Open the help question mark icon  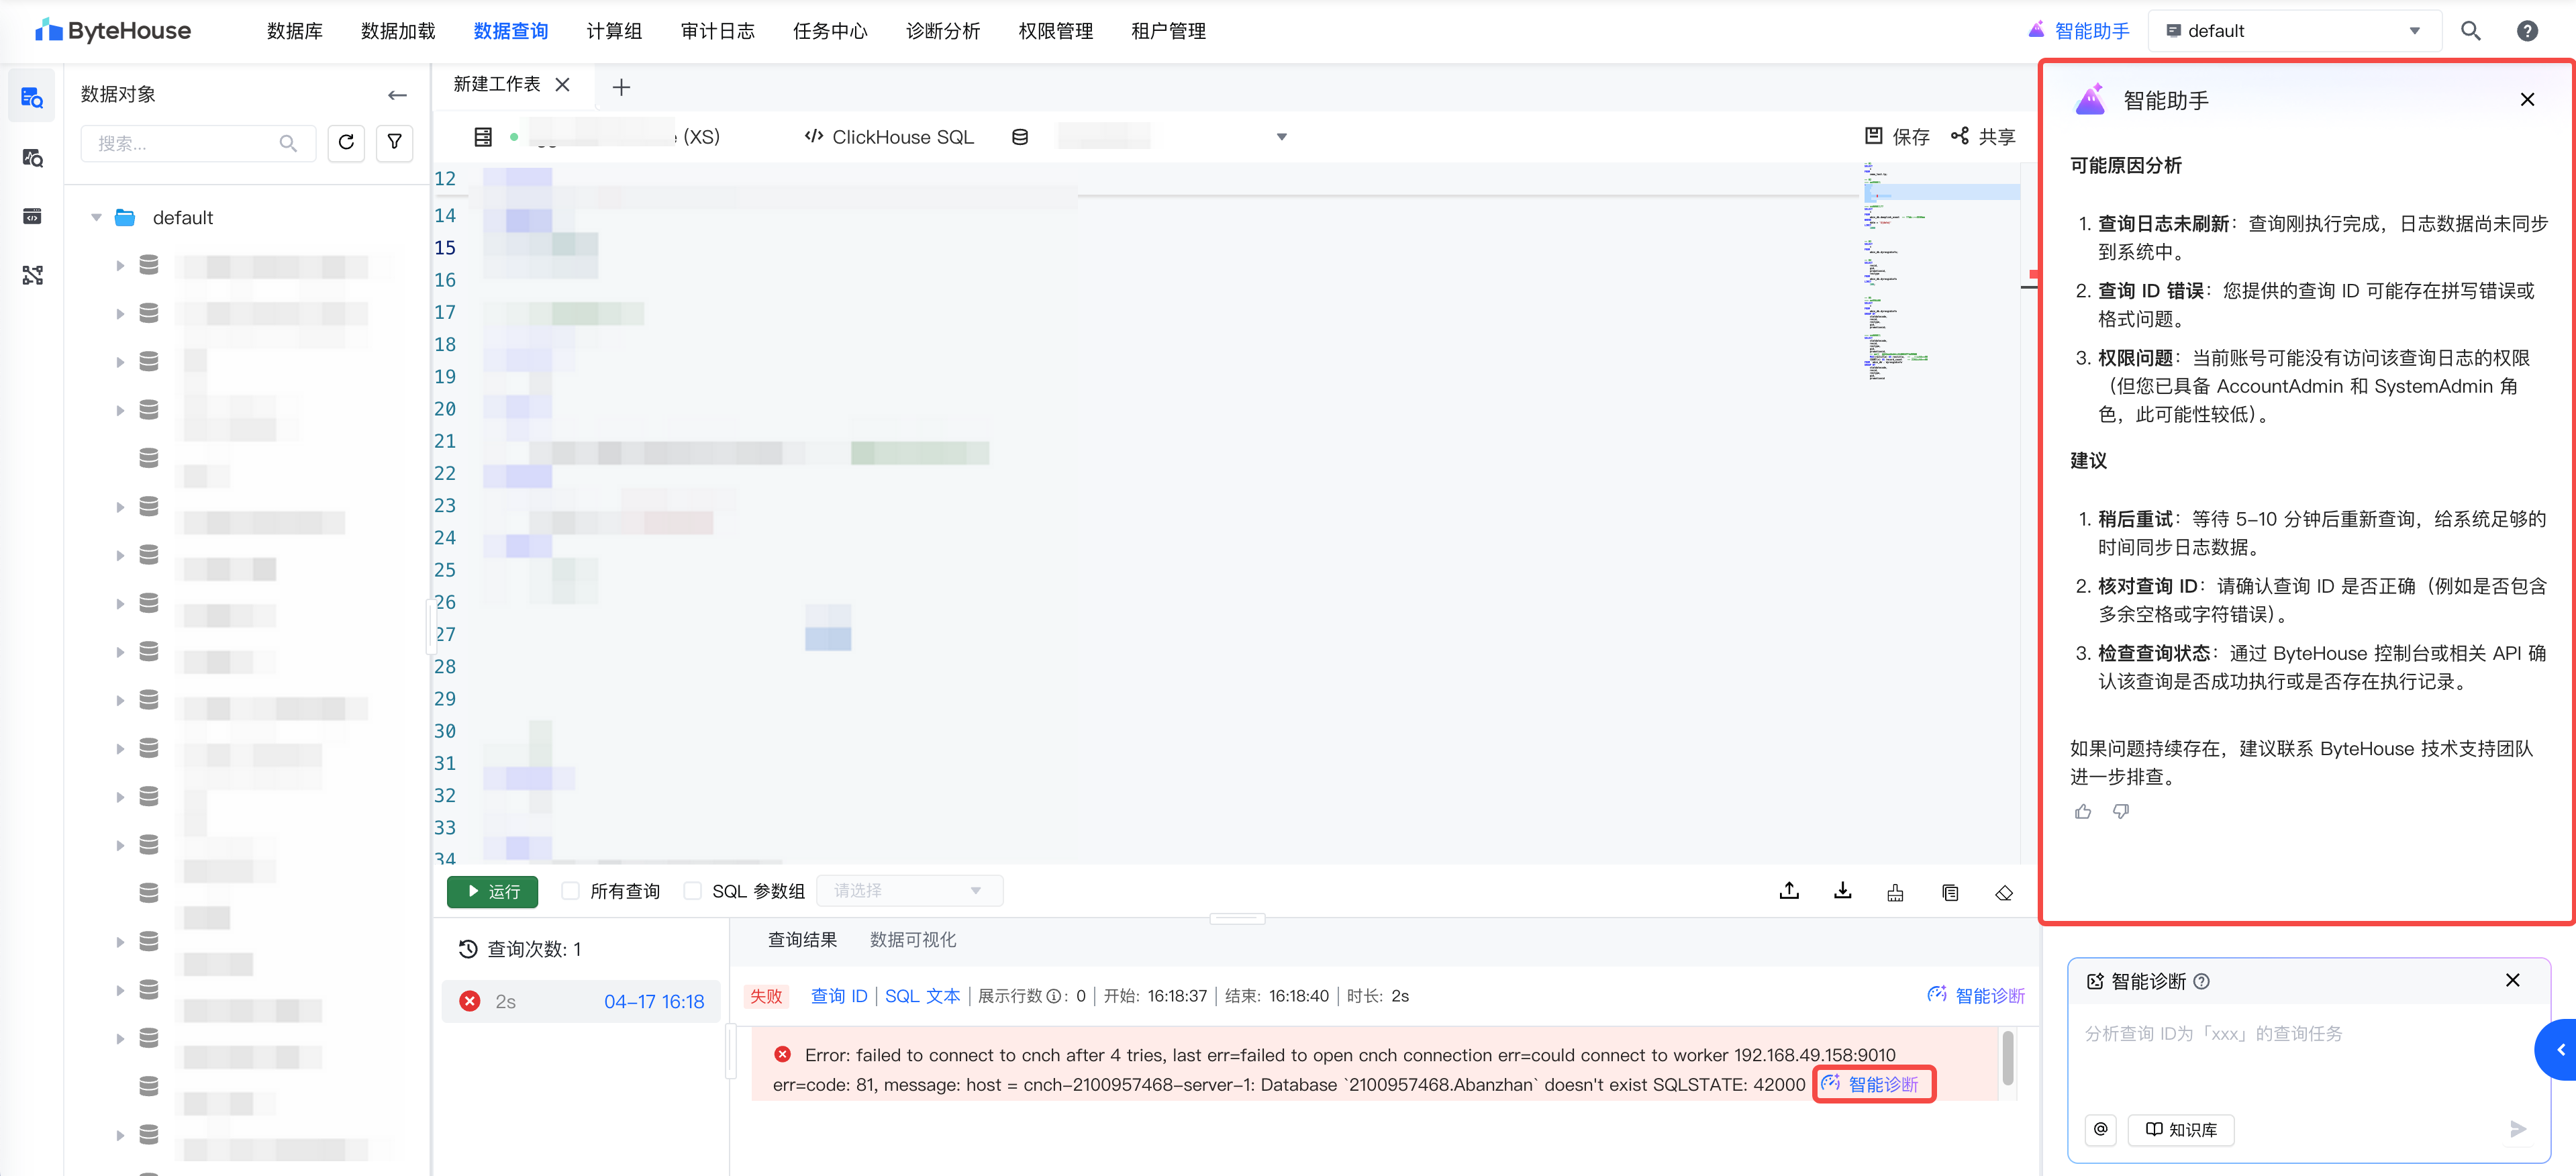pyautogui.click(x=2527, y=31)
